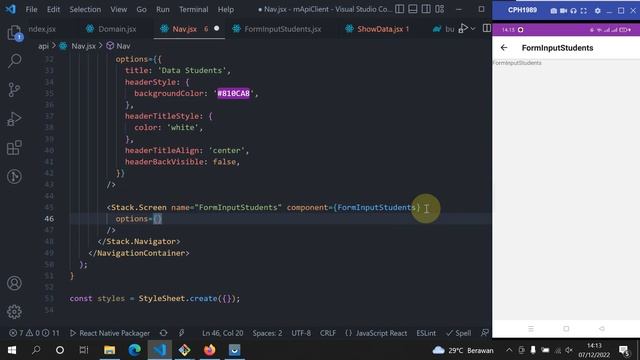This screenshot has width=640, height=360.
Task: Open Windows Start menu
Action: pos(12,350)
